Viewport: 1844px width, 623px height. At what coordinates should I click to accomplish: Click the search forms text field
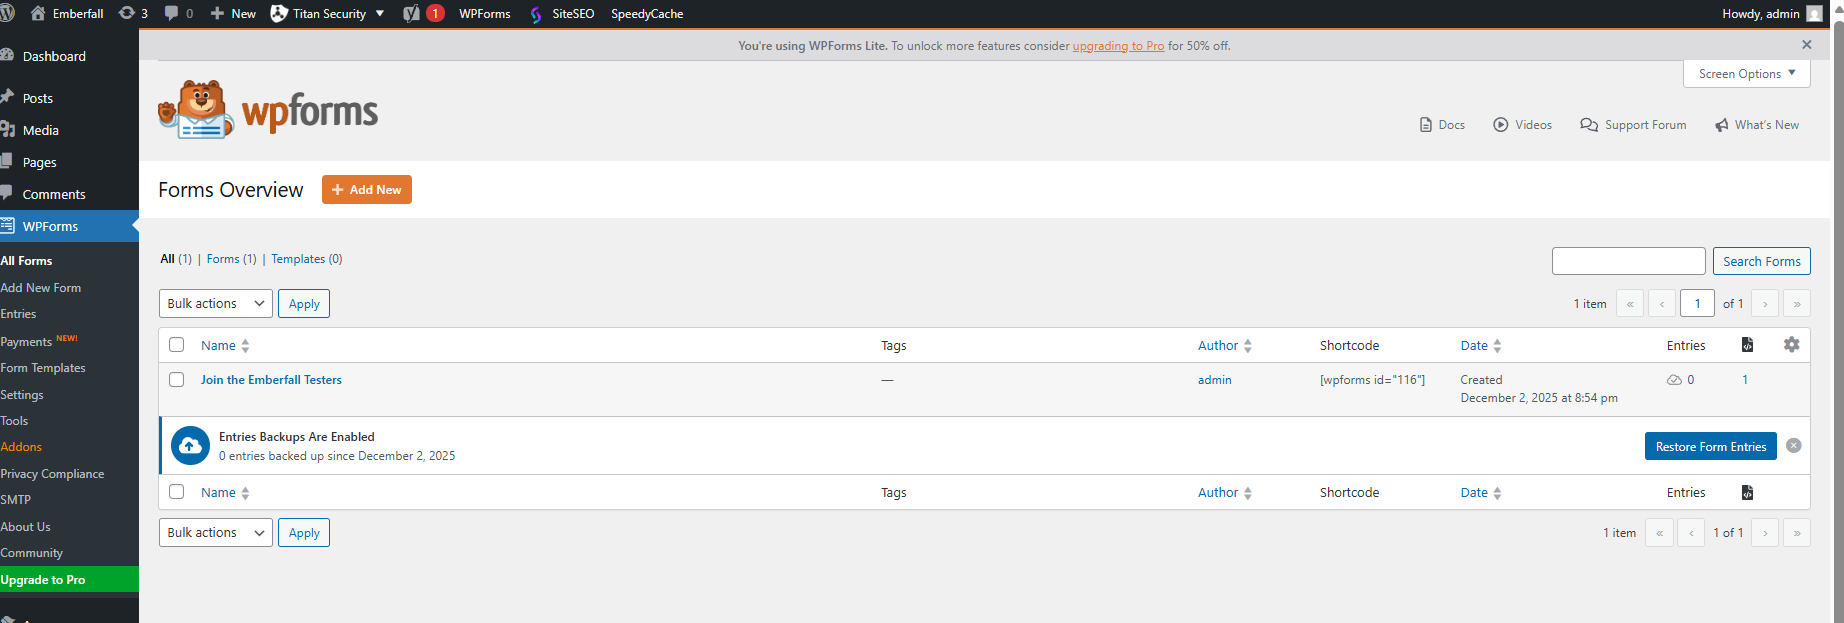pos(1628,261)
